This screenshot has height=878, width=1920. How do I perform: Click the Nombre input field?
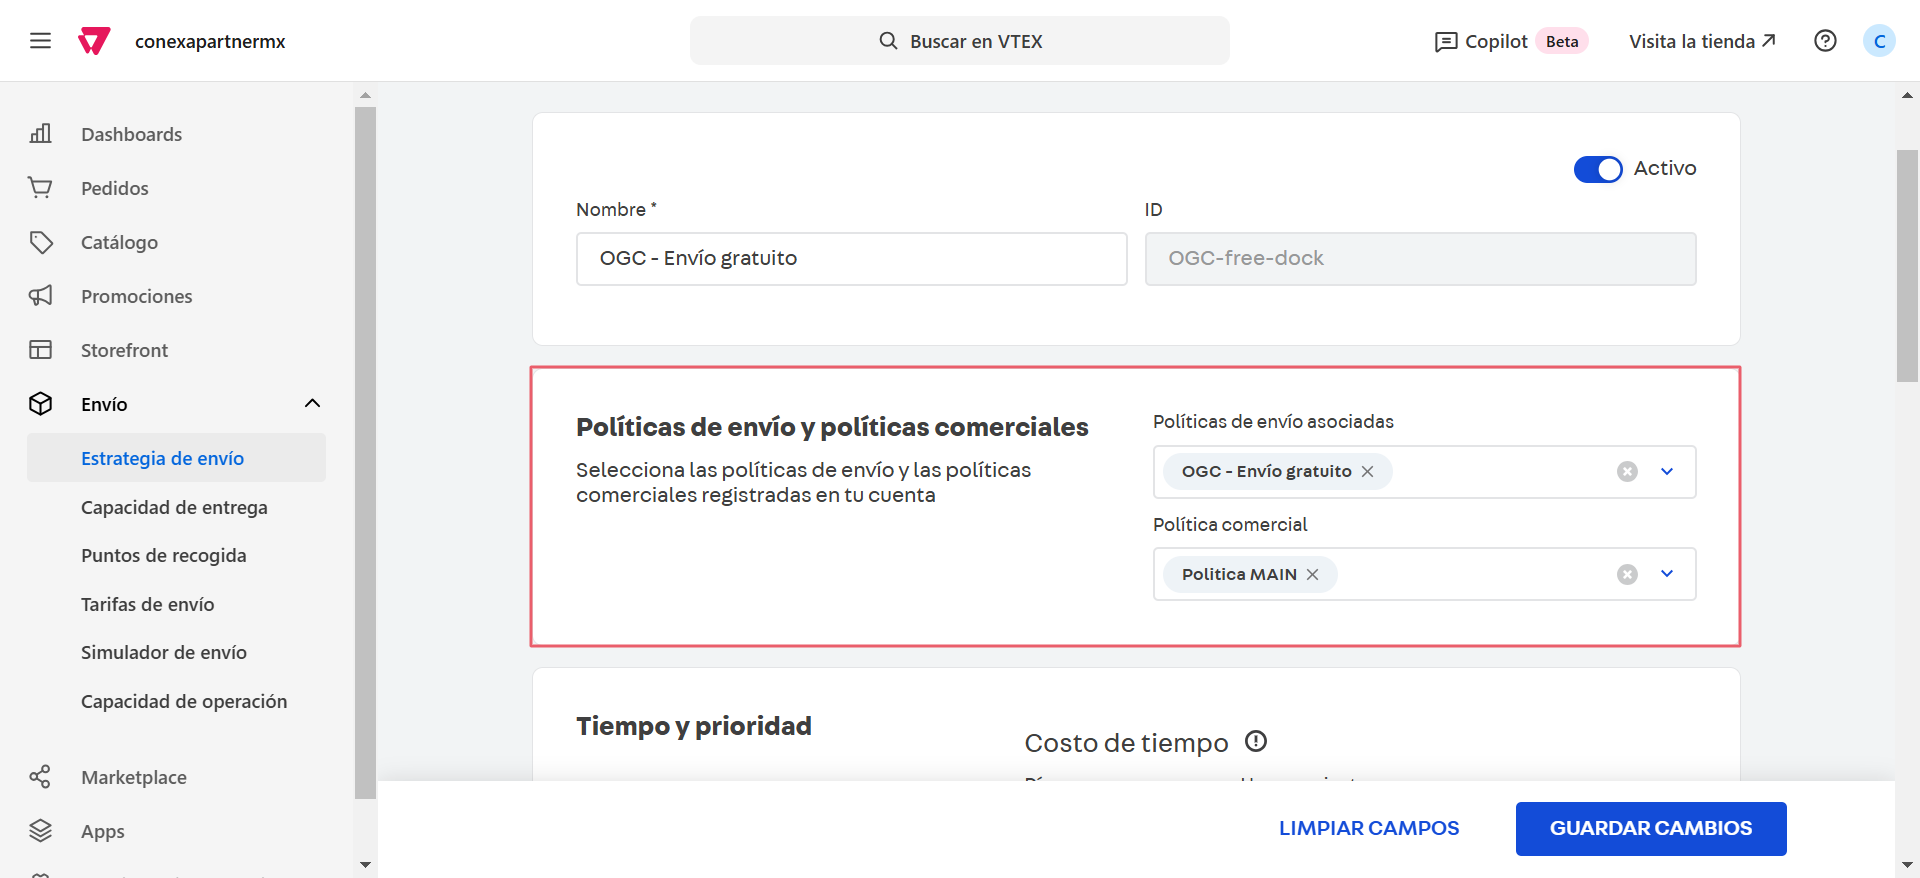click(851, 259)
